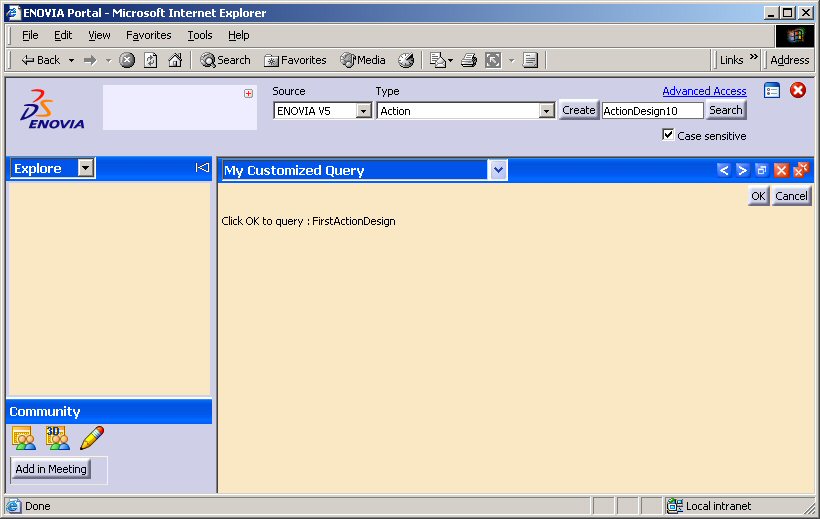Click the Address bar label
This screenshot has width=820, height=519.
pyautogui.click(x=789, y=60)
